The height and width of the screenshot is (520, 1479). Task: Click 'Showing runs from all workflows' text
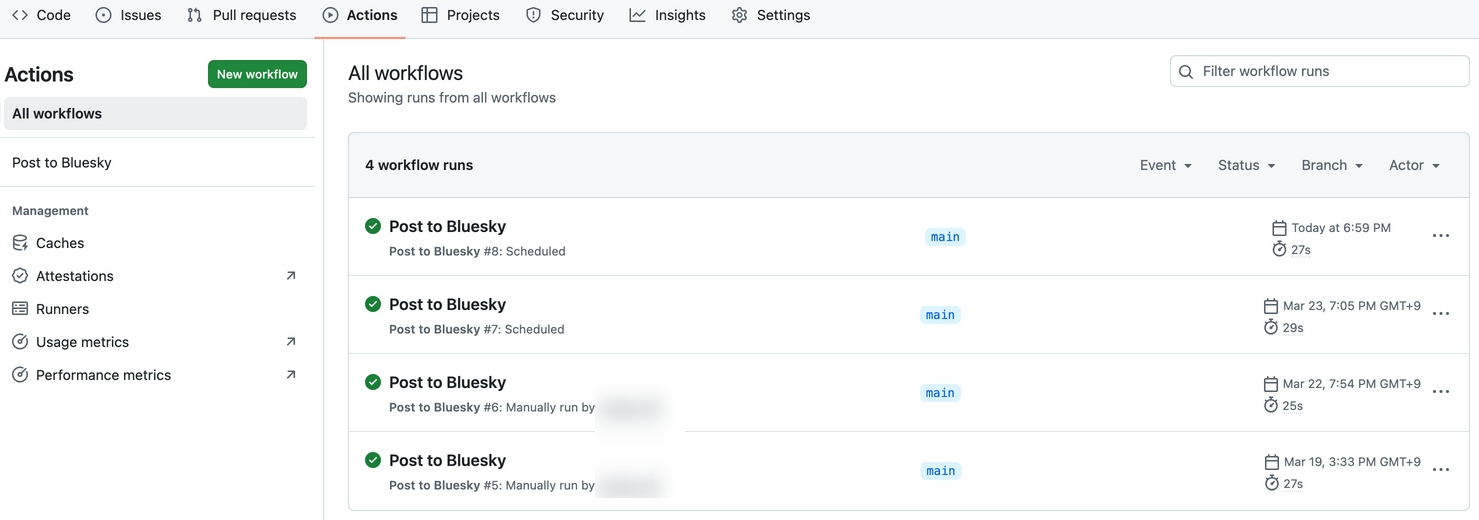coord(452,98)
